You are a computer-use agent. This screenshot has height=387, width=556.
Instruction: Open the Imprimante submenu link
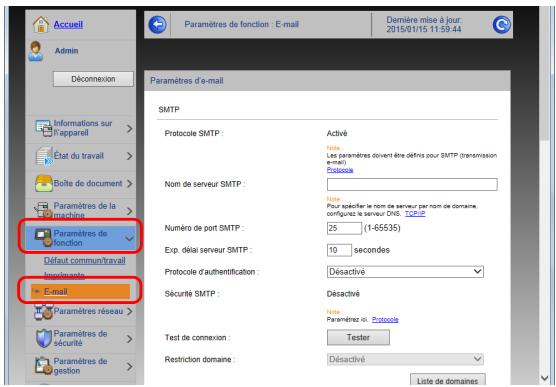pos(64,276)
